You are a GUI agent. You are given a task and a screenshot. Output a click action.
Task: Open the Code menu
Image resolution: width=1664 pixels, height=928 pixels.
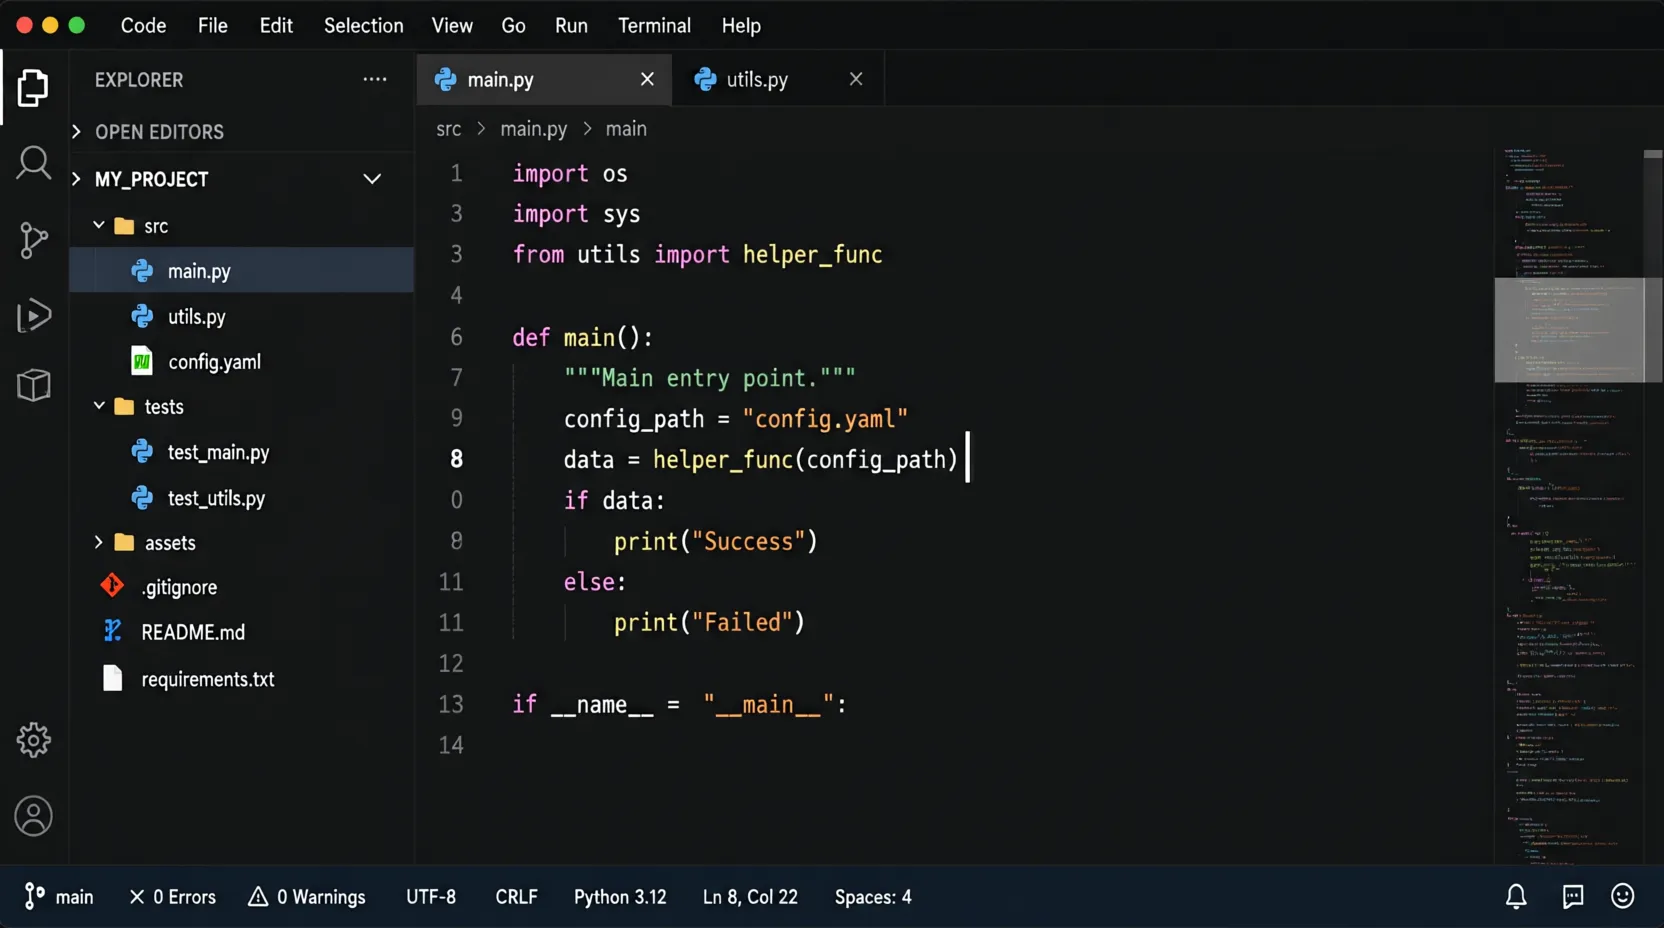pos(143,25)
